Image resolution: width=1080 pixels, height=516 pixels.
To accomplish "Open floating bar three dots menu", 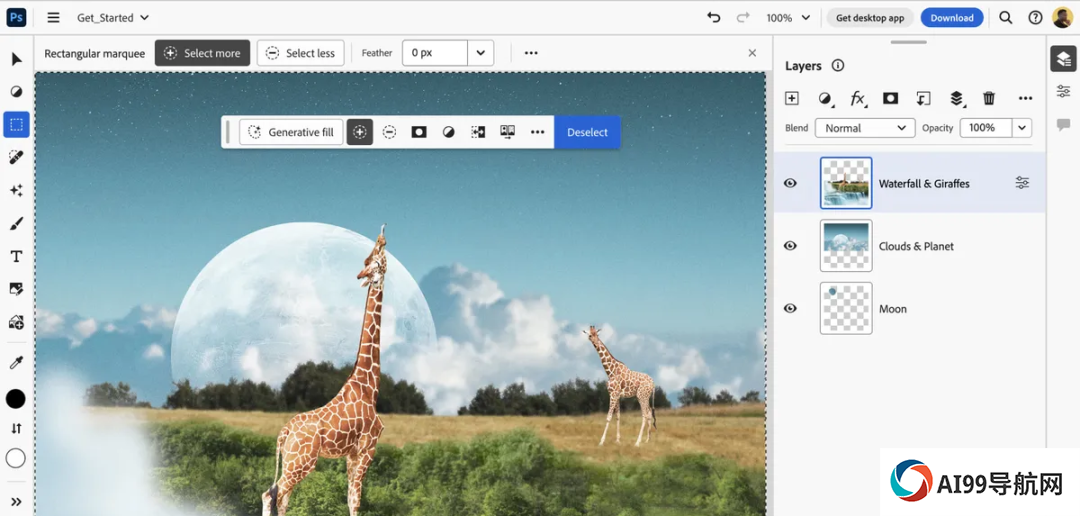I will click(x=537, y=132).
